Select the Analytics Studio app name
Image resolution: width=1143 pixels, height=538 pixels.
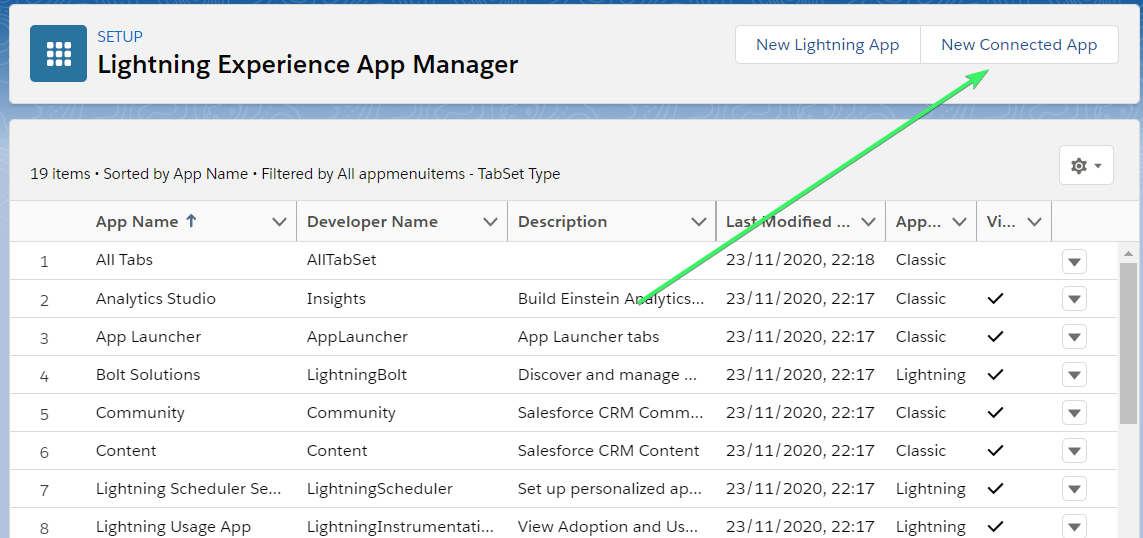pos(156,299)
